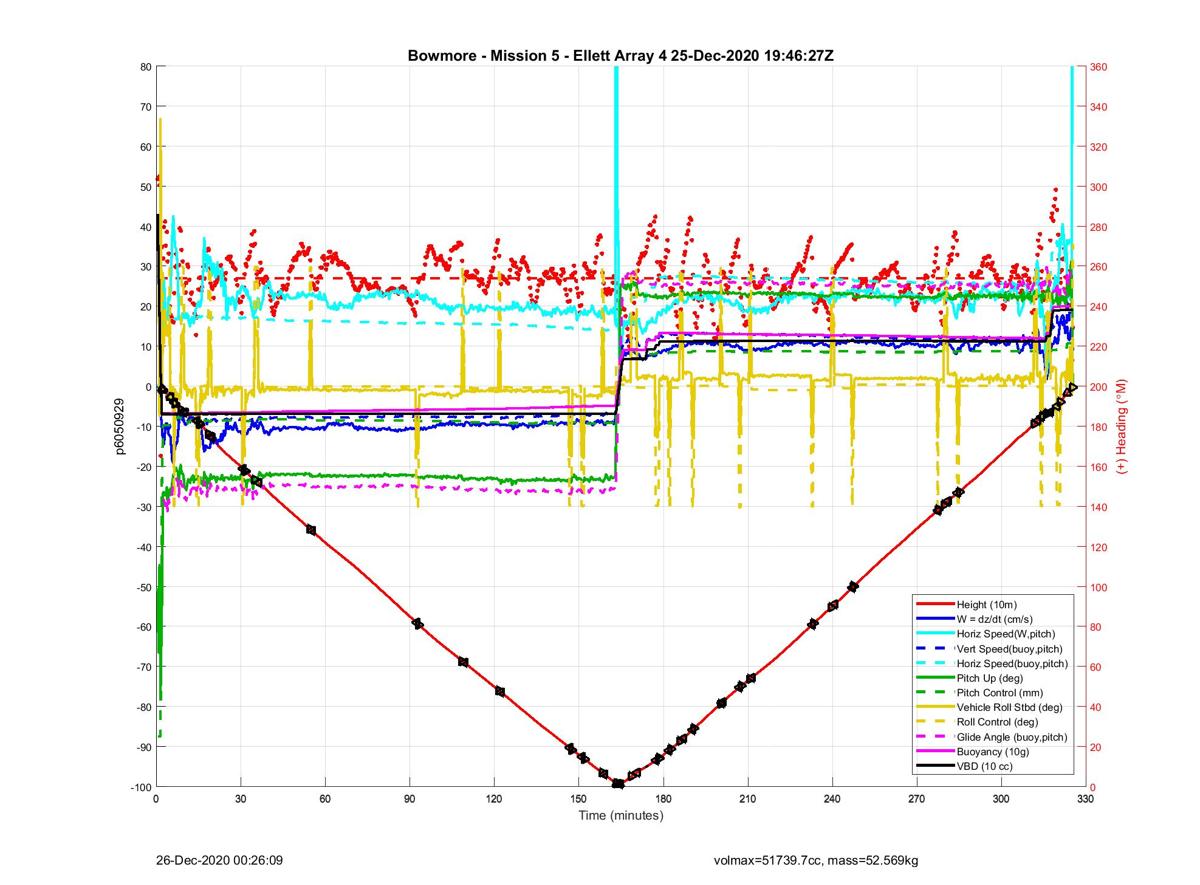Select the footer text 'volmax=51739.7cc, mass=52.569kg'

[816, 860]
